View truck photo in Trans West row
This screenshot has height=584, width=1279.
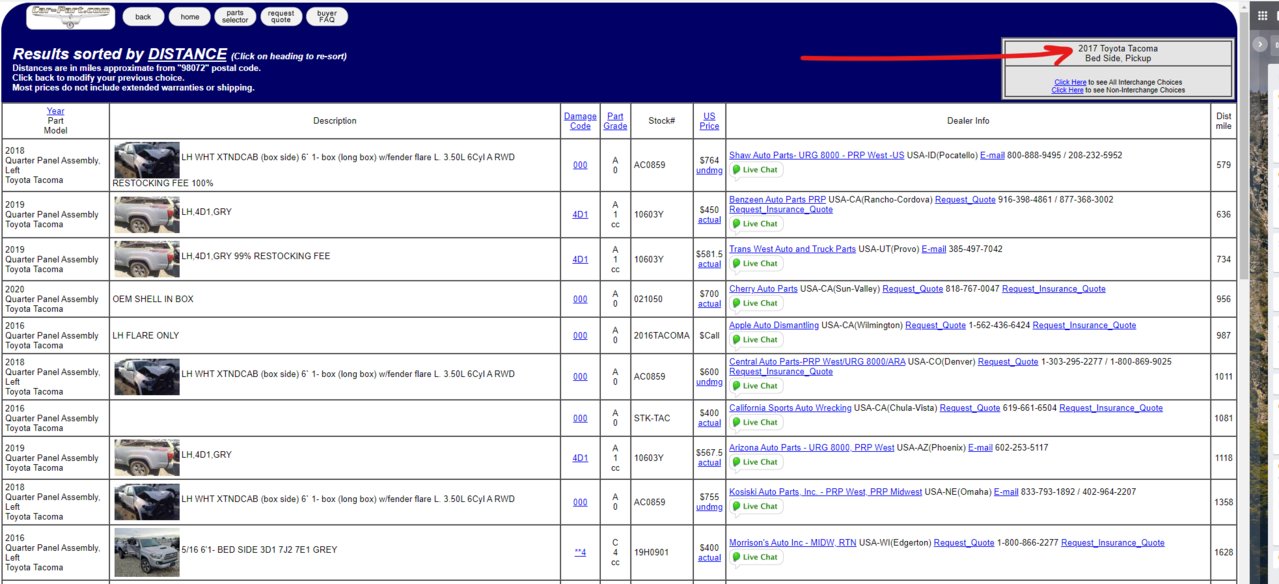coord(146,259)
